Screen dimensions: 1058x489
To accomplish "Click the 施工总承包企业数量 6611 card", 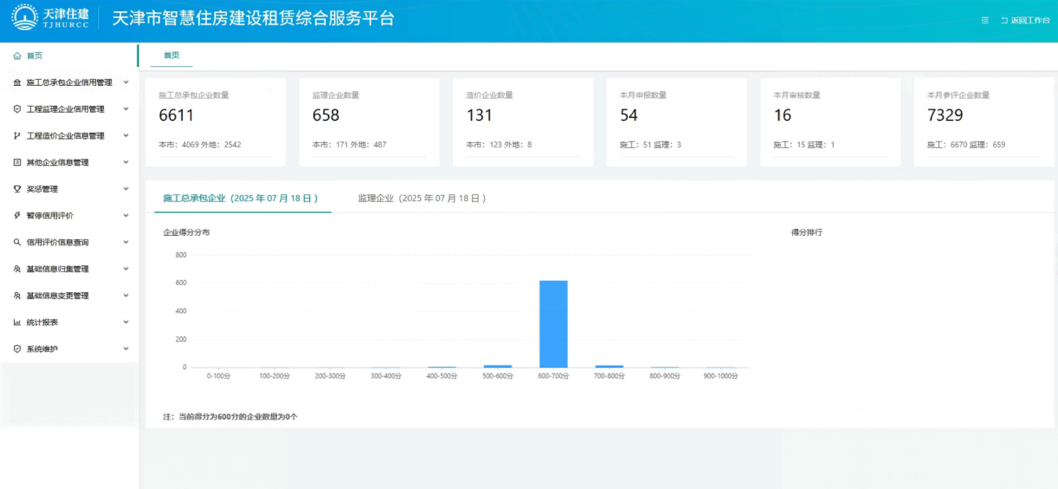I will (215, 122).
